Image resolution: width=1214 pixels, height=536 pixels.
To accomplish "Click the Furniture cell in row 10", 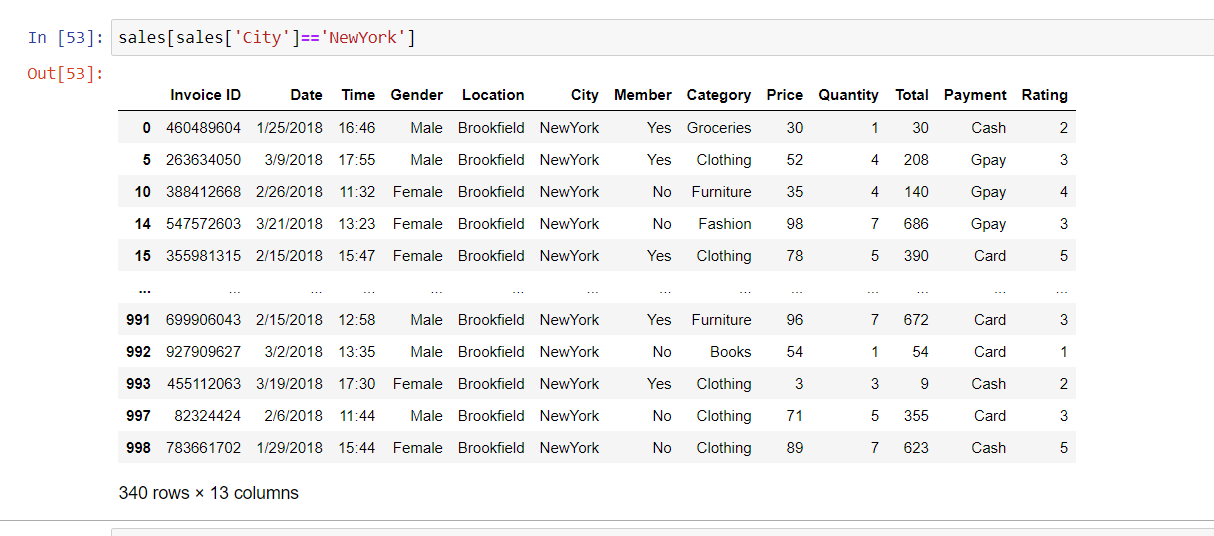I will pyautogui.click(x=721, y=192).
